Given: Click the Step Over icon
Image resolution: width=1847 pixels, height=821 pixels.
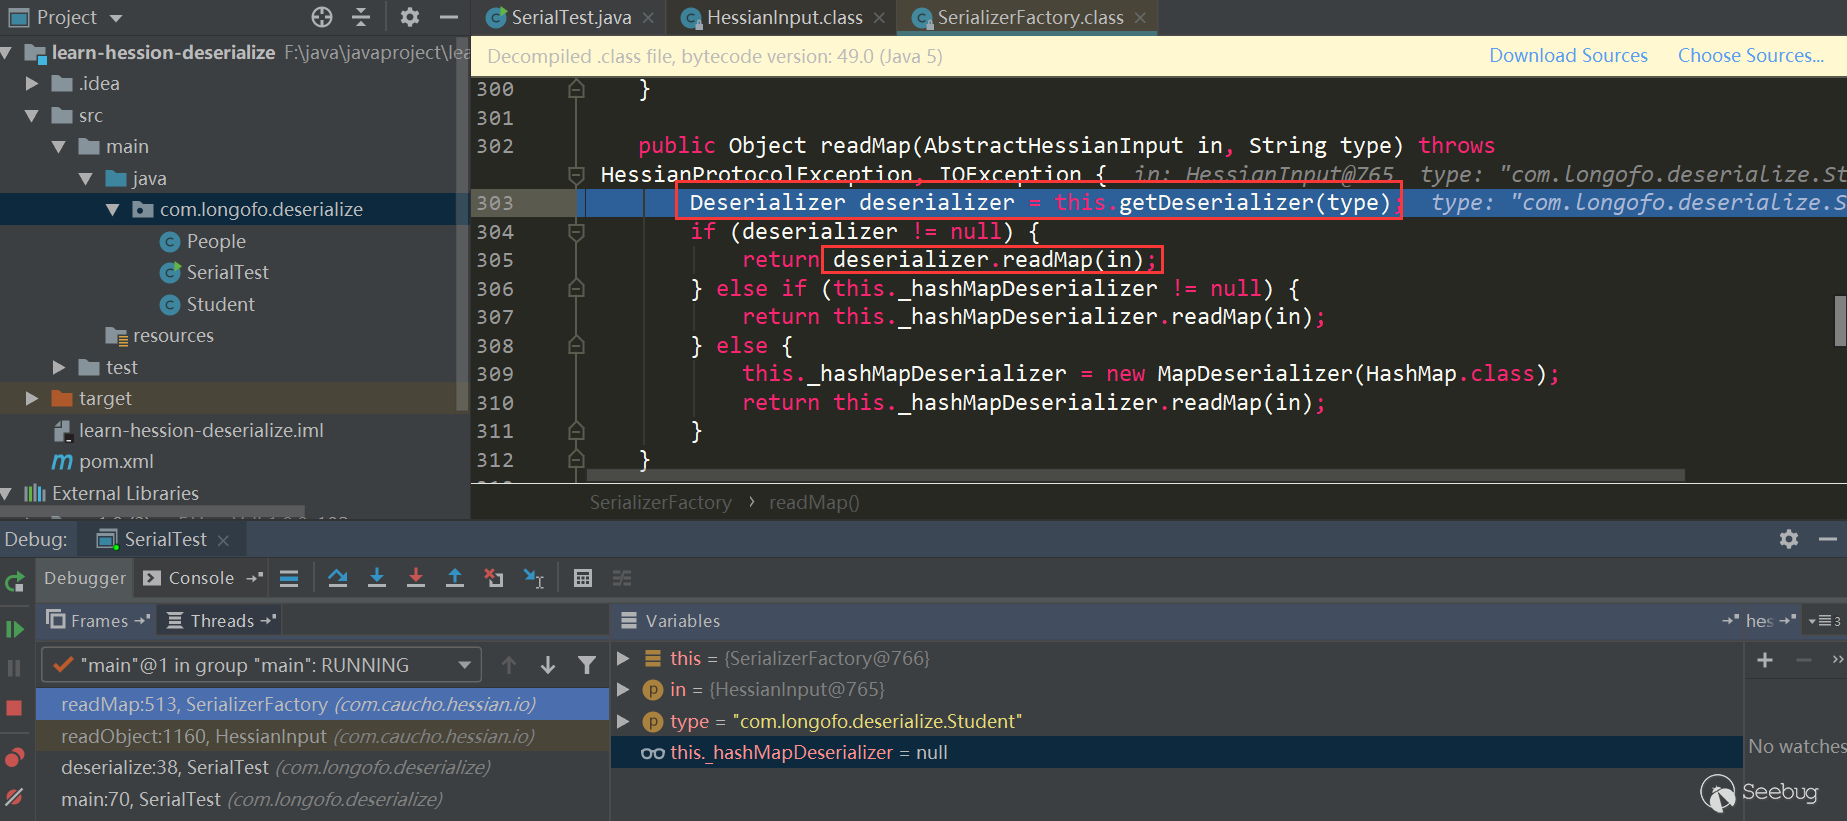Looking at the screenshot, I should [338, 578].
